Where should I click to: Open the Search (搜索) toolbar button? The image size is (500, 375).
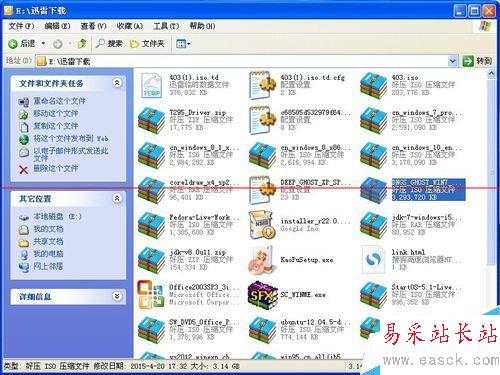point(109,43)
